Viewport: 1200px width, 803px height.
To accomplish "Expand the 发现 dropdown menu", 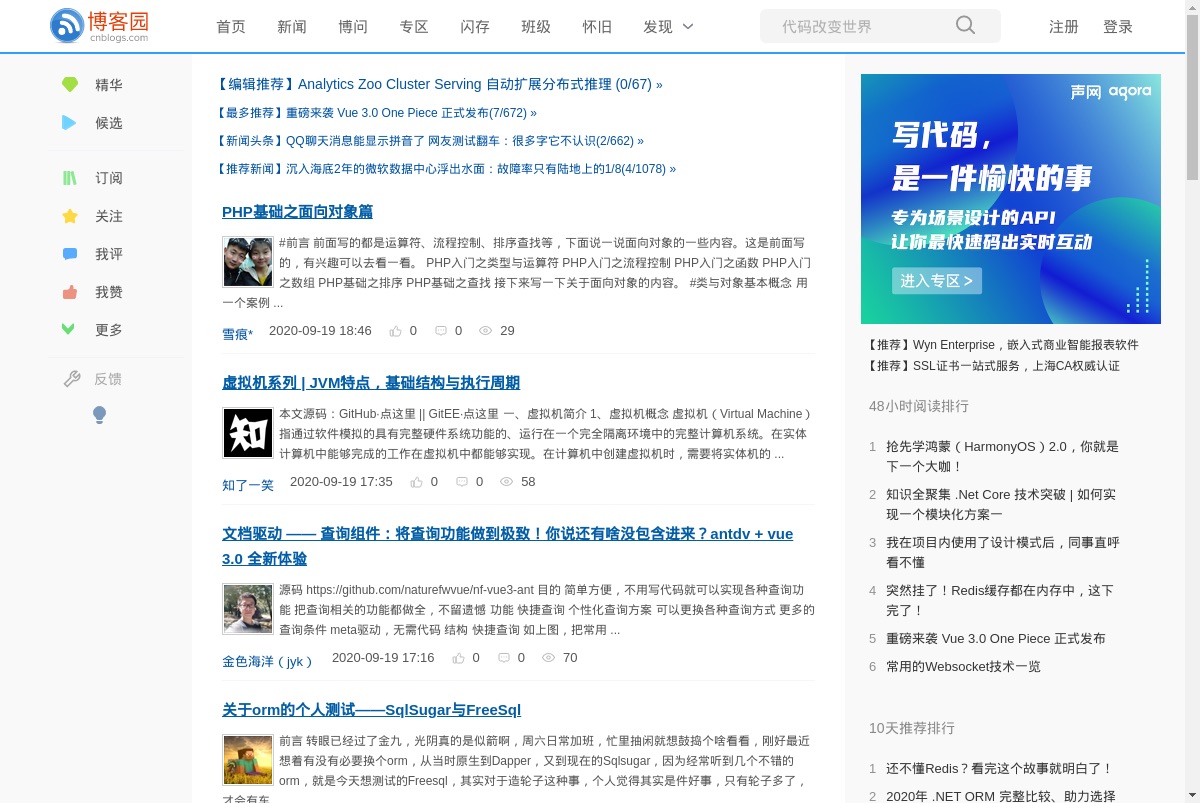I will click(x=668, y=27).
